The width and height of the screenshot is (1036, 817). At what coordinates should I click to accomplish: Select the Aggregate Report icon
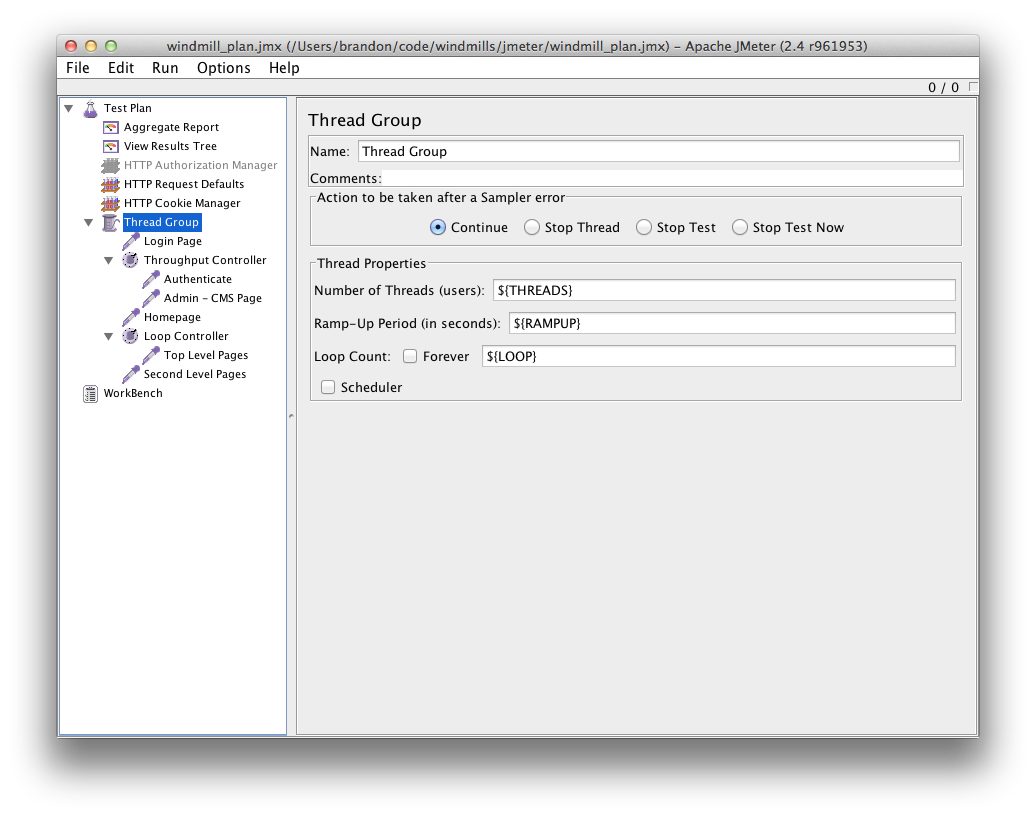click(111, 127)
